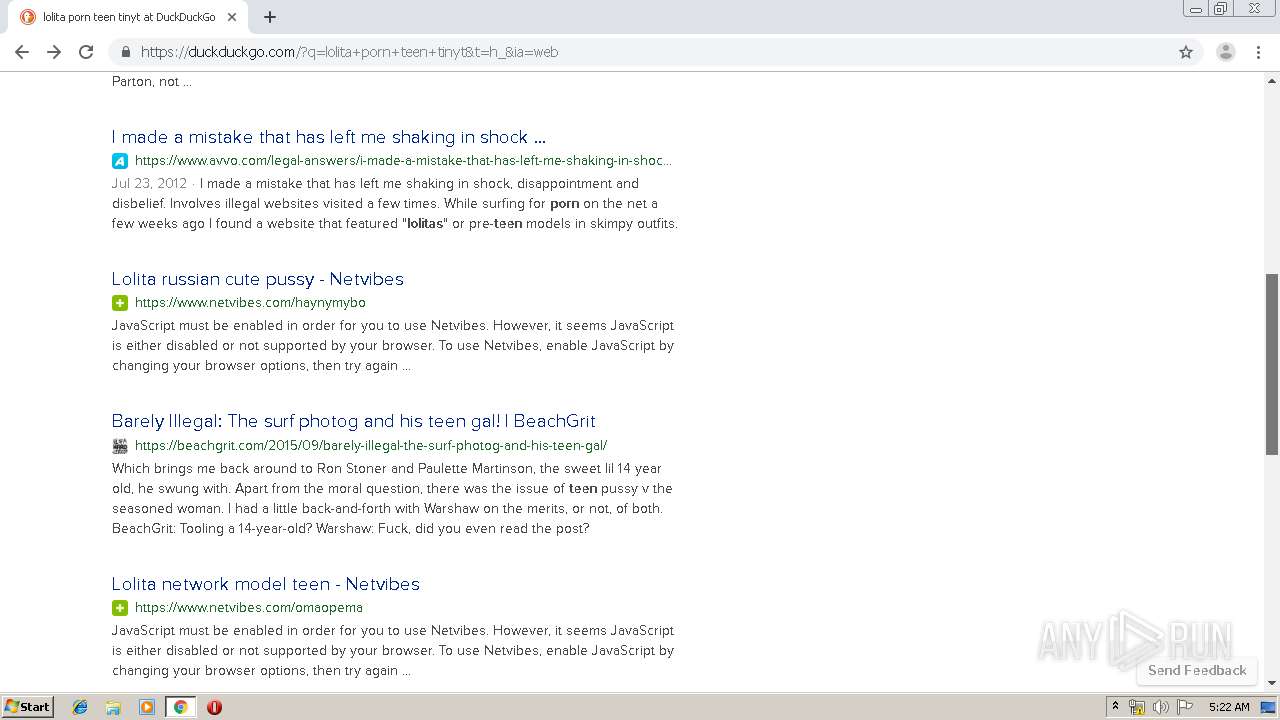Close the DuckDuckGo tab
Image resolution: width=1280 pixels, height=720 pixels.
(232, 17)
